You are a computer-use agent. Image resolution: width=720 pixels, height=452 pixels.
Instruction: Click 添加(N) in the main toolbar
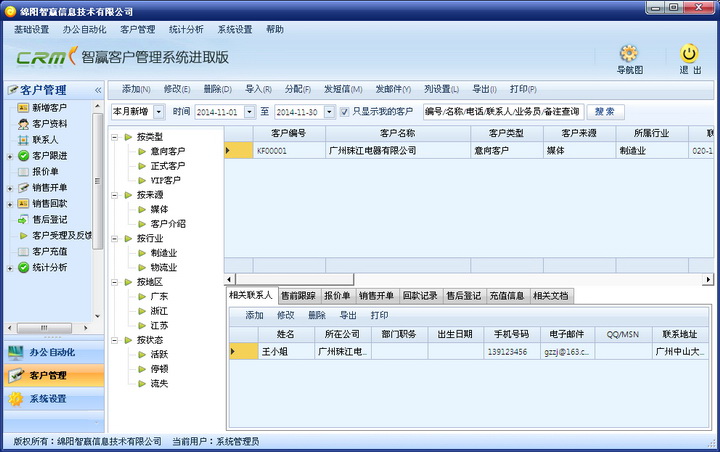136,89
